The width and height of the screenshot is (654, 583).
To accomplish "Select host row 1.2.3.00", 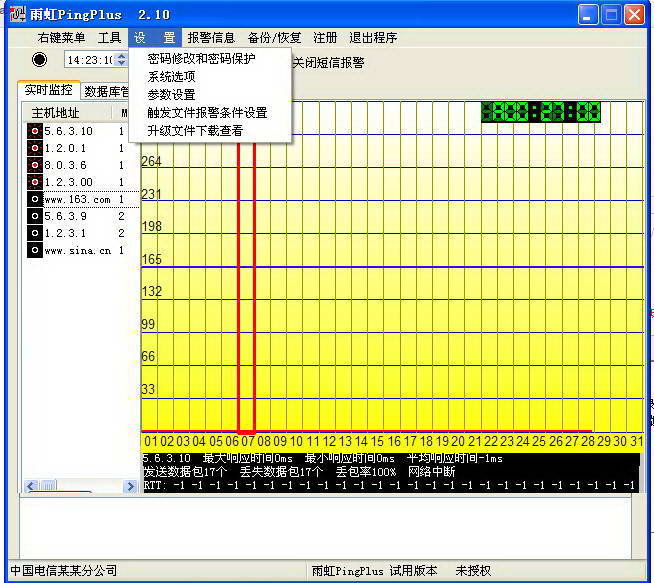I will 81,182.
